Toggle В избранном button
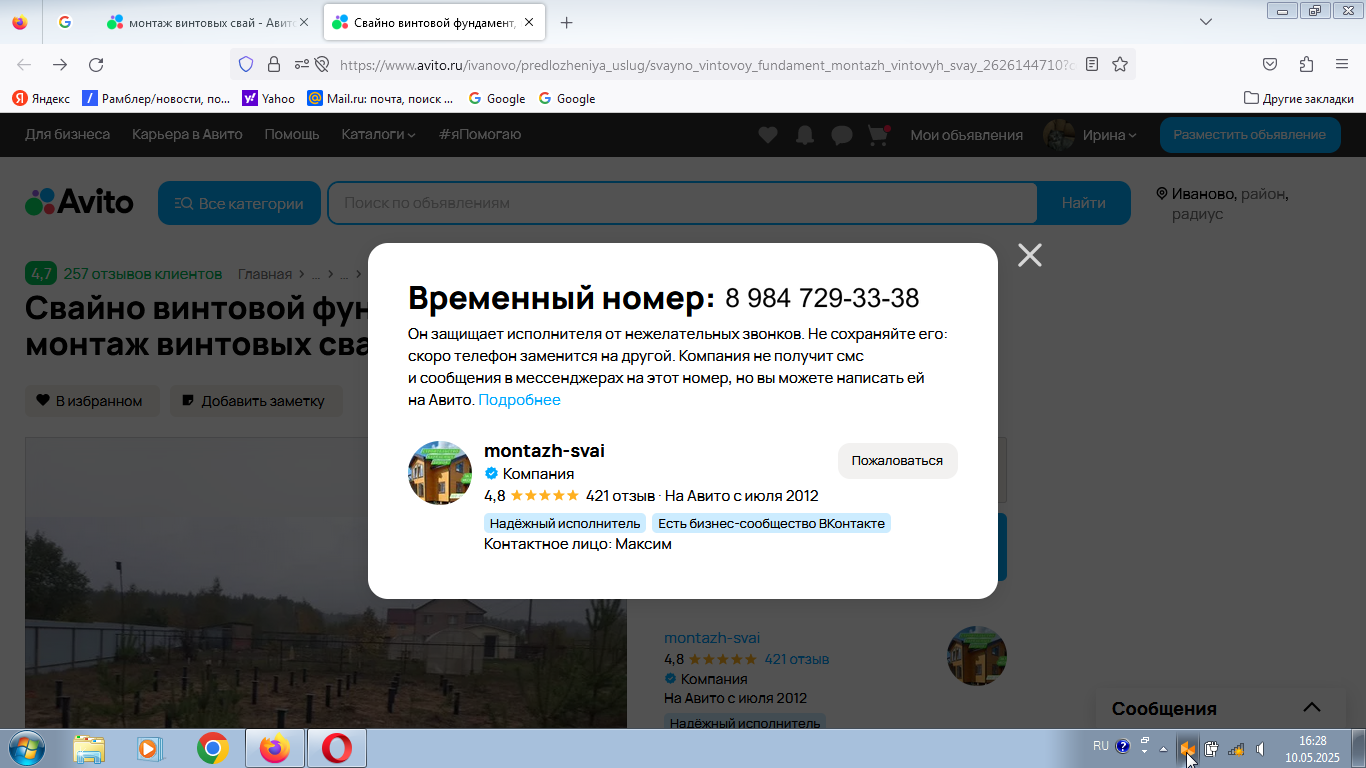Image resolution: width=1366 pixels, height=768 pixels. pyautogui.click(x=90, y=401)
